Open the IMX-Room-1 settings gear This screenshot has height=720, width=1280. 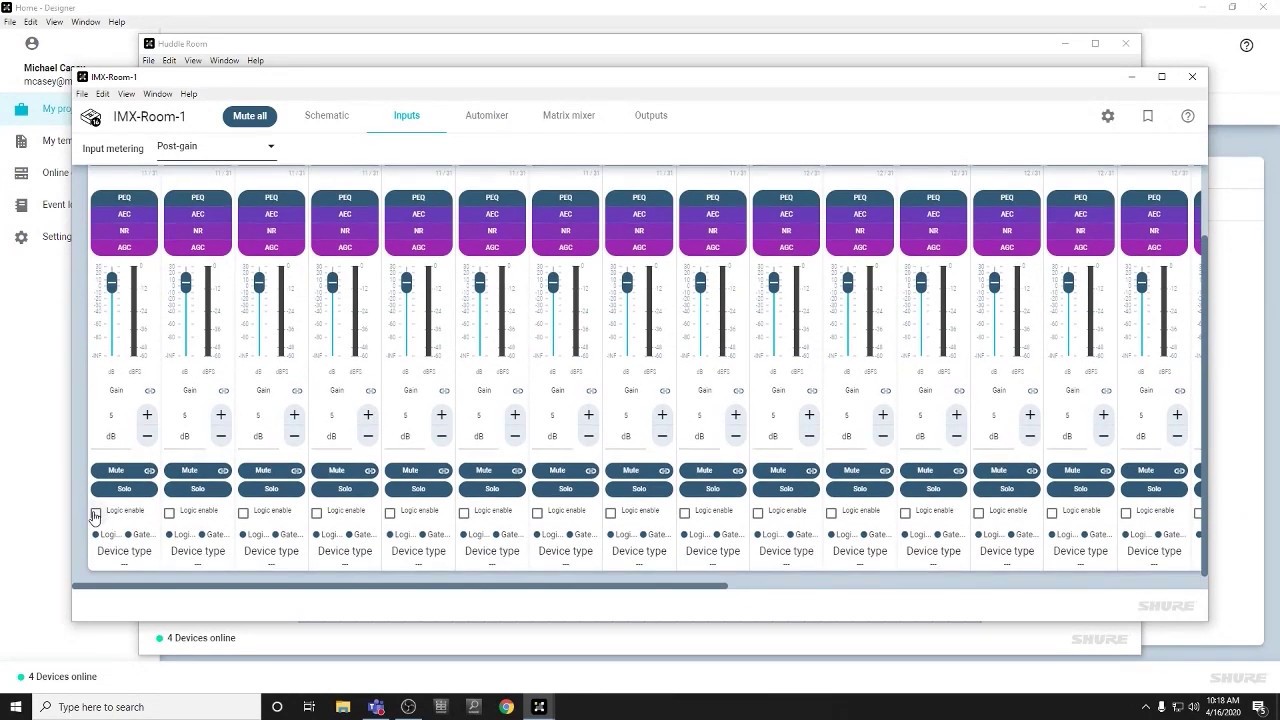pyautogui.click(x=1108, y=116)
